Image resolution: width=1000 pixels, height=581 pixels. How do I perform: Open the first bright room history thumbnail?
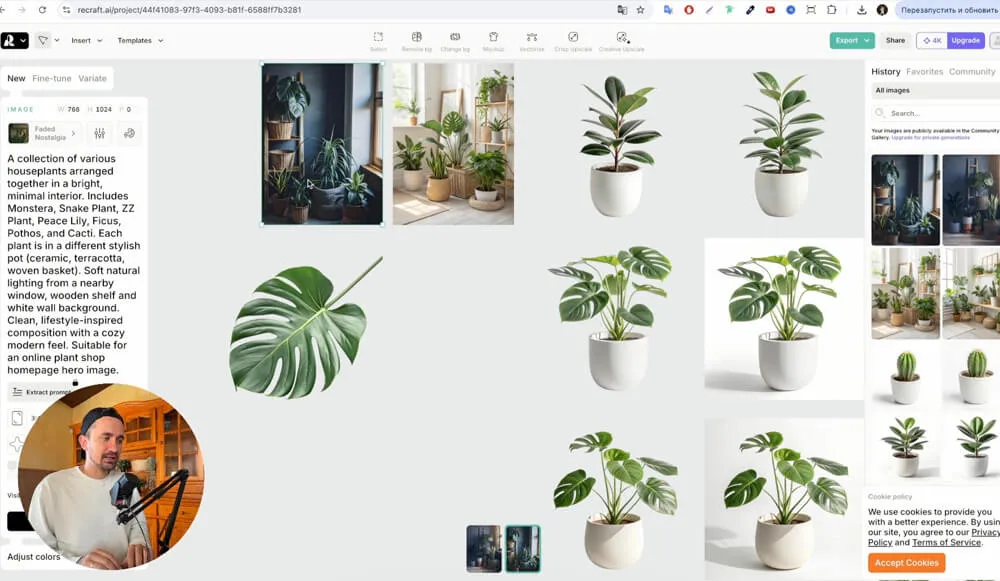(905, 293)
